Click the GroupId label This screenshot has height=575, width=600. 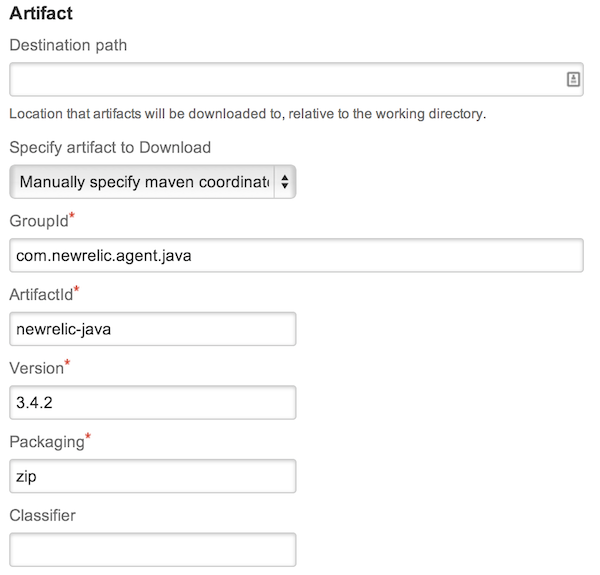coord(39,221)
